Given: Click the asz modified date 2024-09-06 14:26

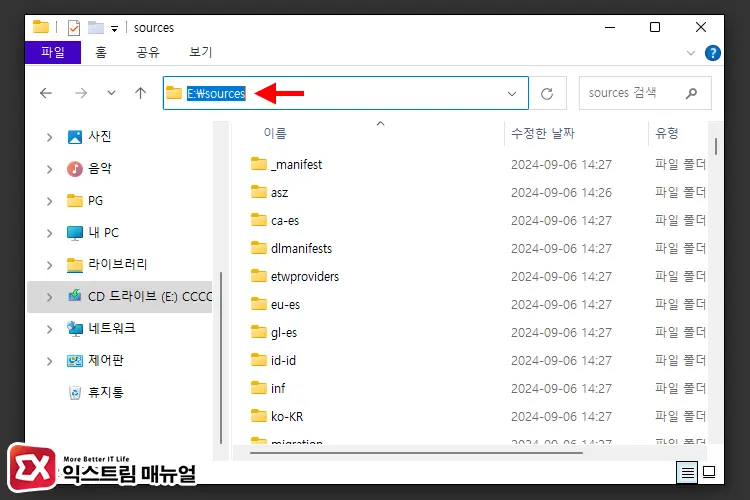Looking at the screenshot, I should (x=561, y=193).
